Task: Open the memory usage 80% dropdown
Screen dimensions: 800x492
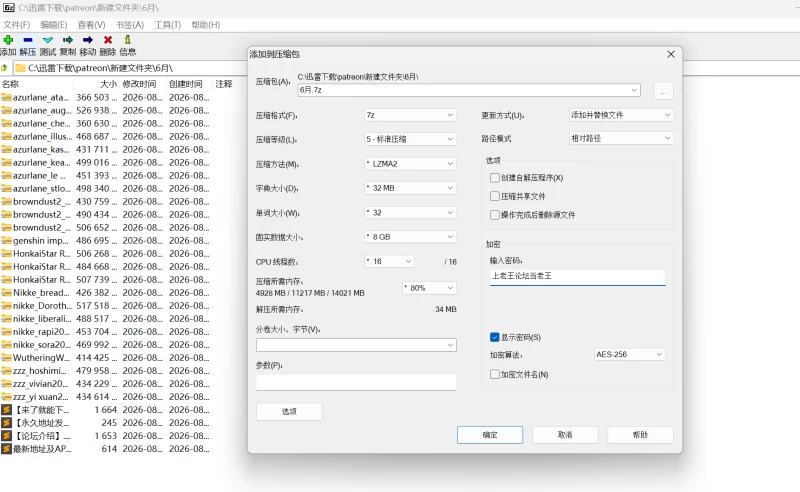Action: [429, 288]
